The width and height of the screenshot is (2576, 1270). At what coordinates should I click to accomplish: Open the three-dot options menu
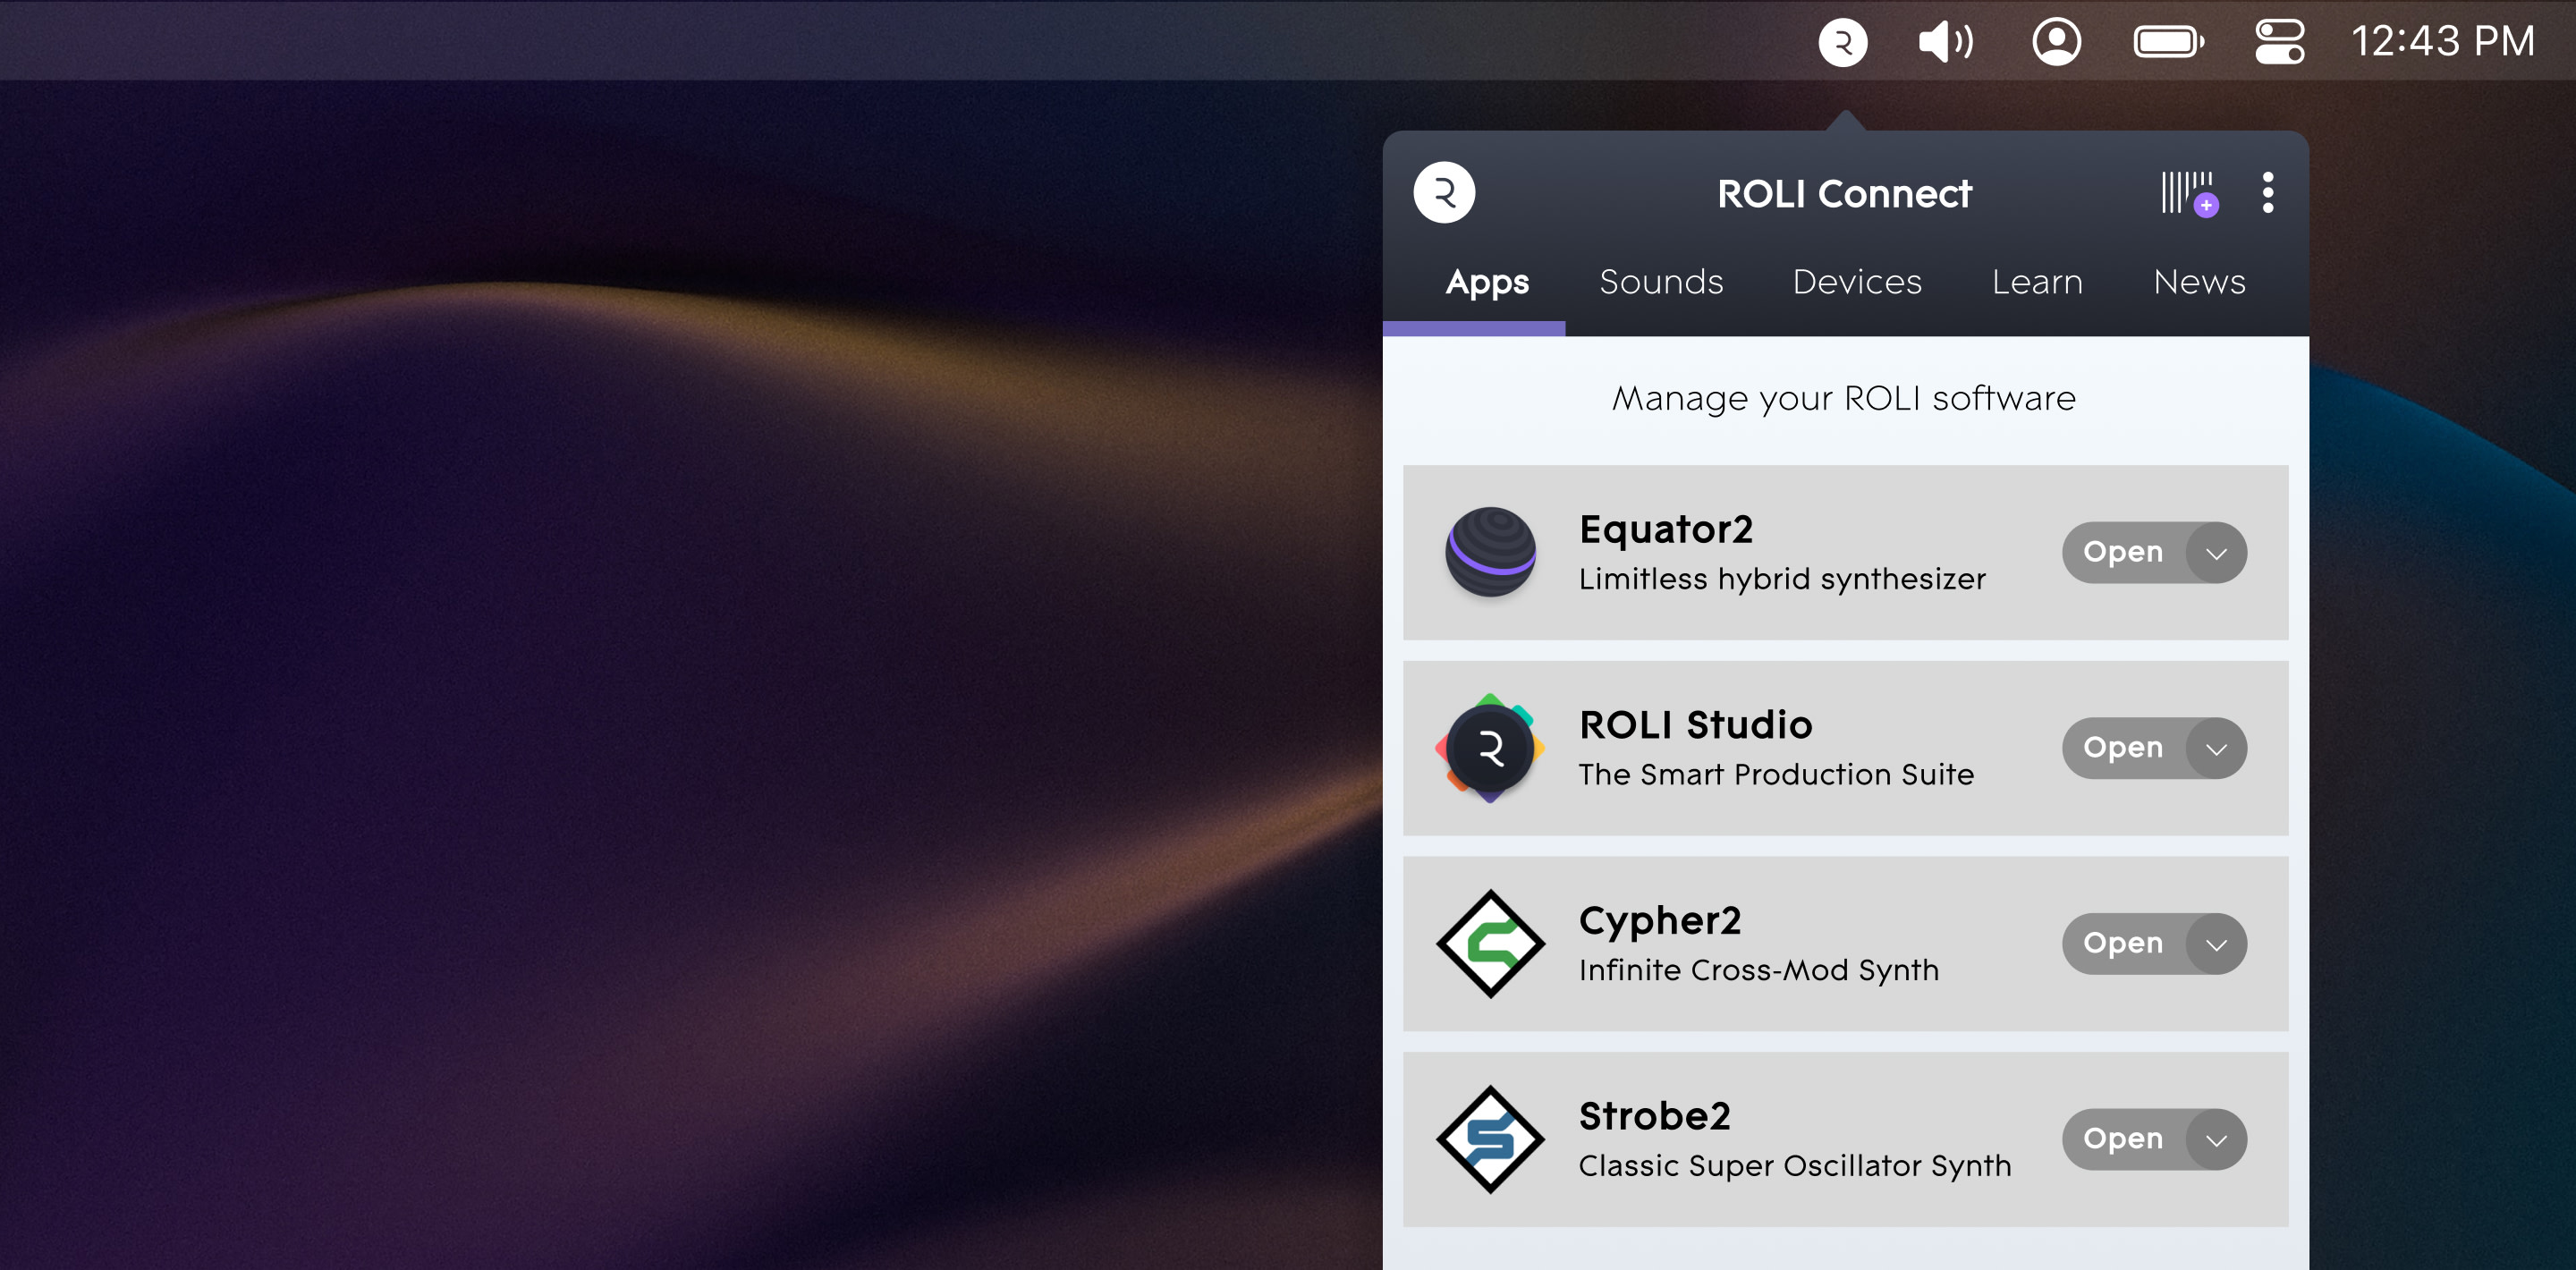(x=2268, y=192)
